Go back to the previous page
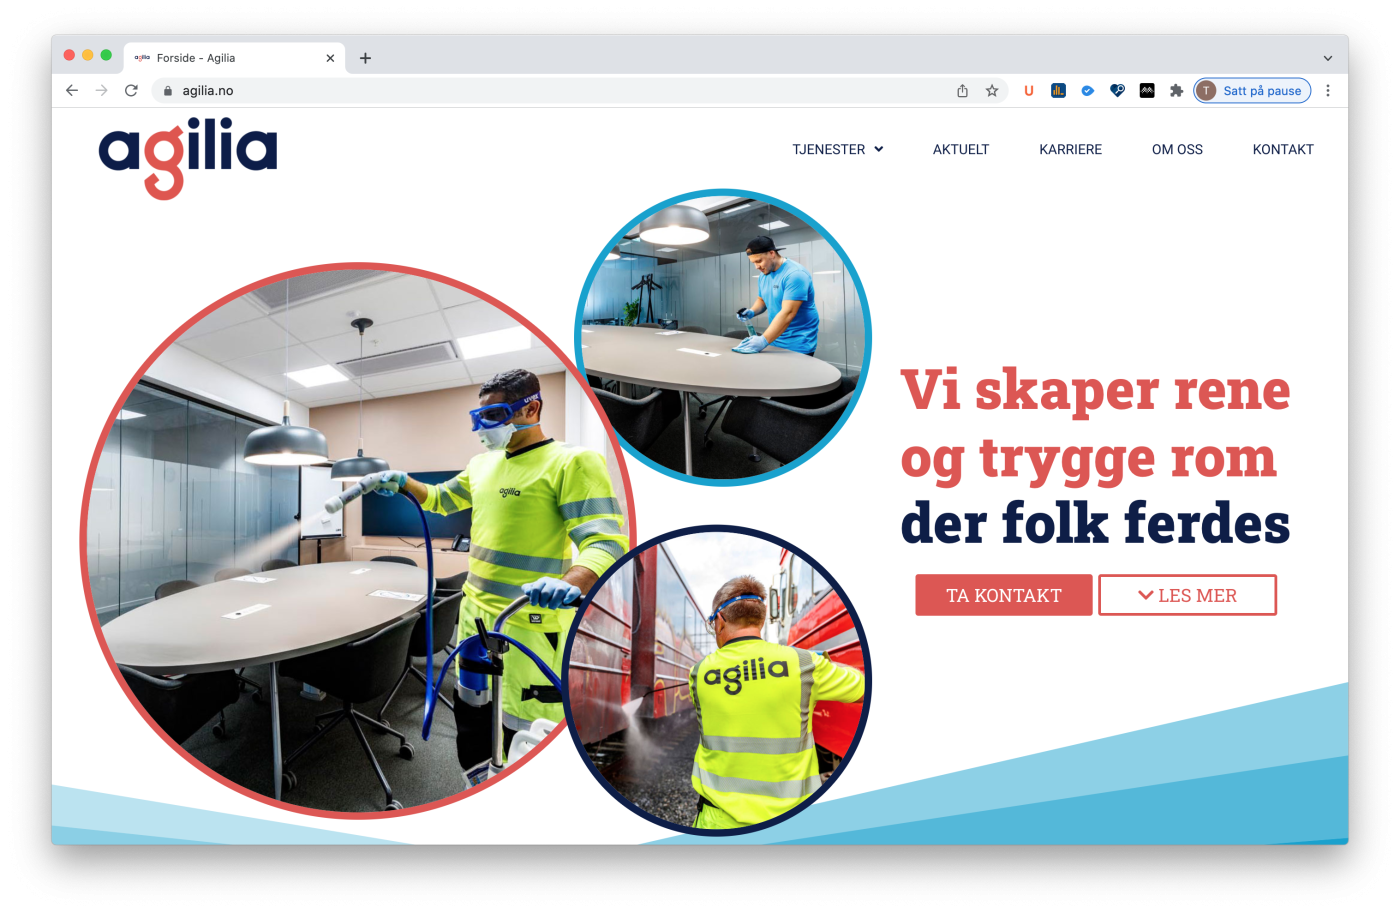Viewport: 1400px width, 913px height. coord(72,90)
